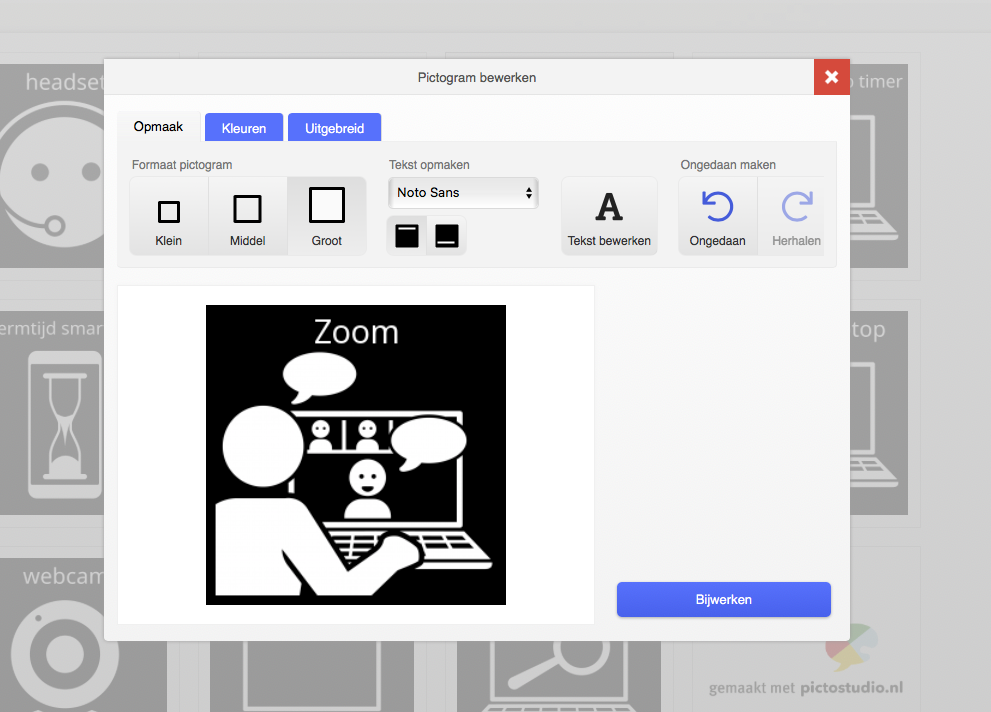The width and height of the screenshot is (991, 712).
Task: Undo the last change with Ongedaan
Action: coord(717,215)
